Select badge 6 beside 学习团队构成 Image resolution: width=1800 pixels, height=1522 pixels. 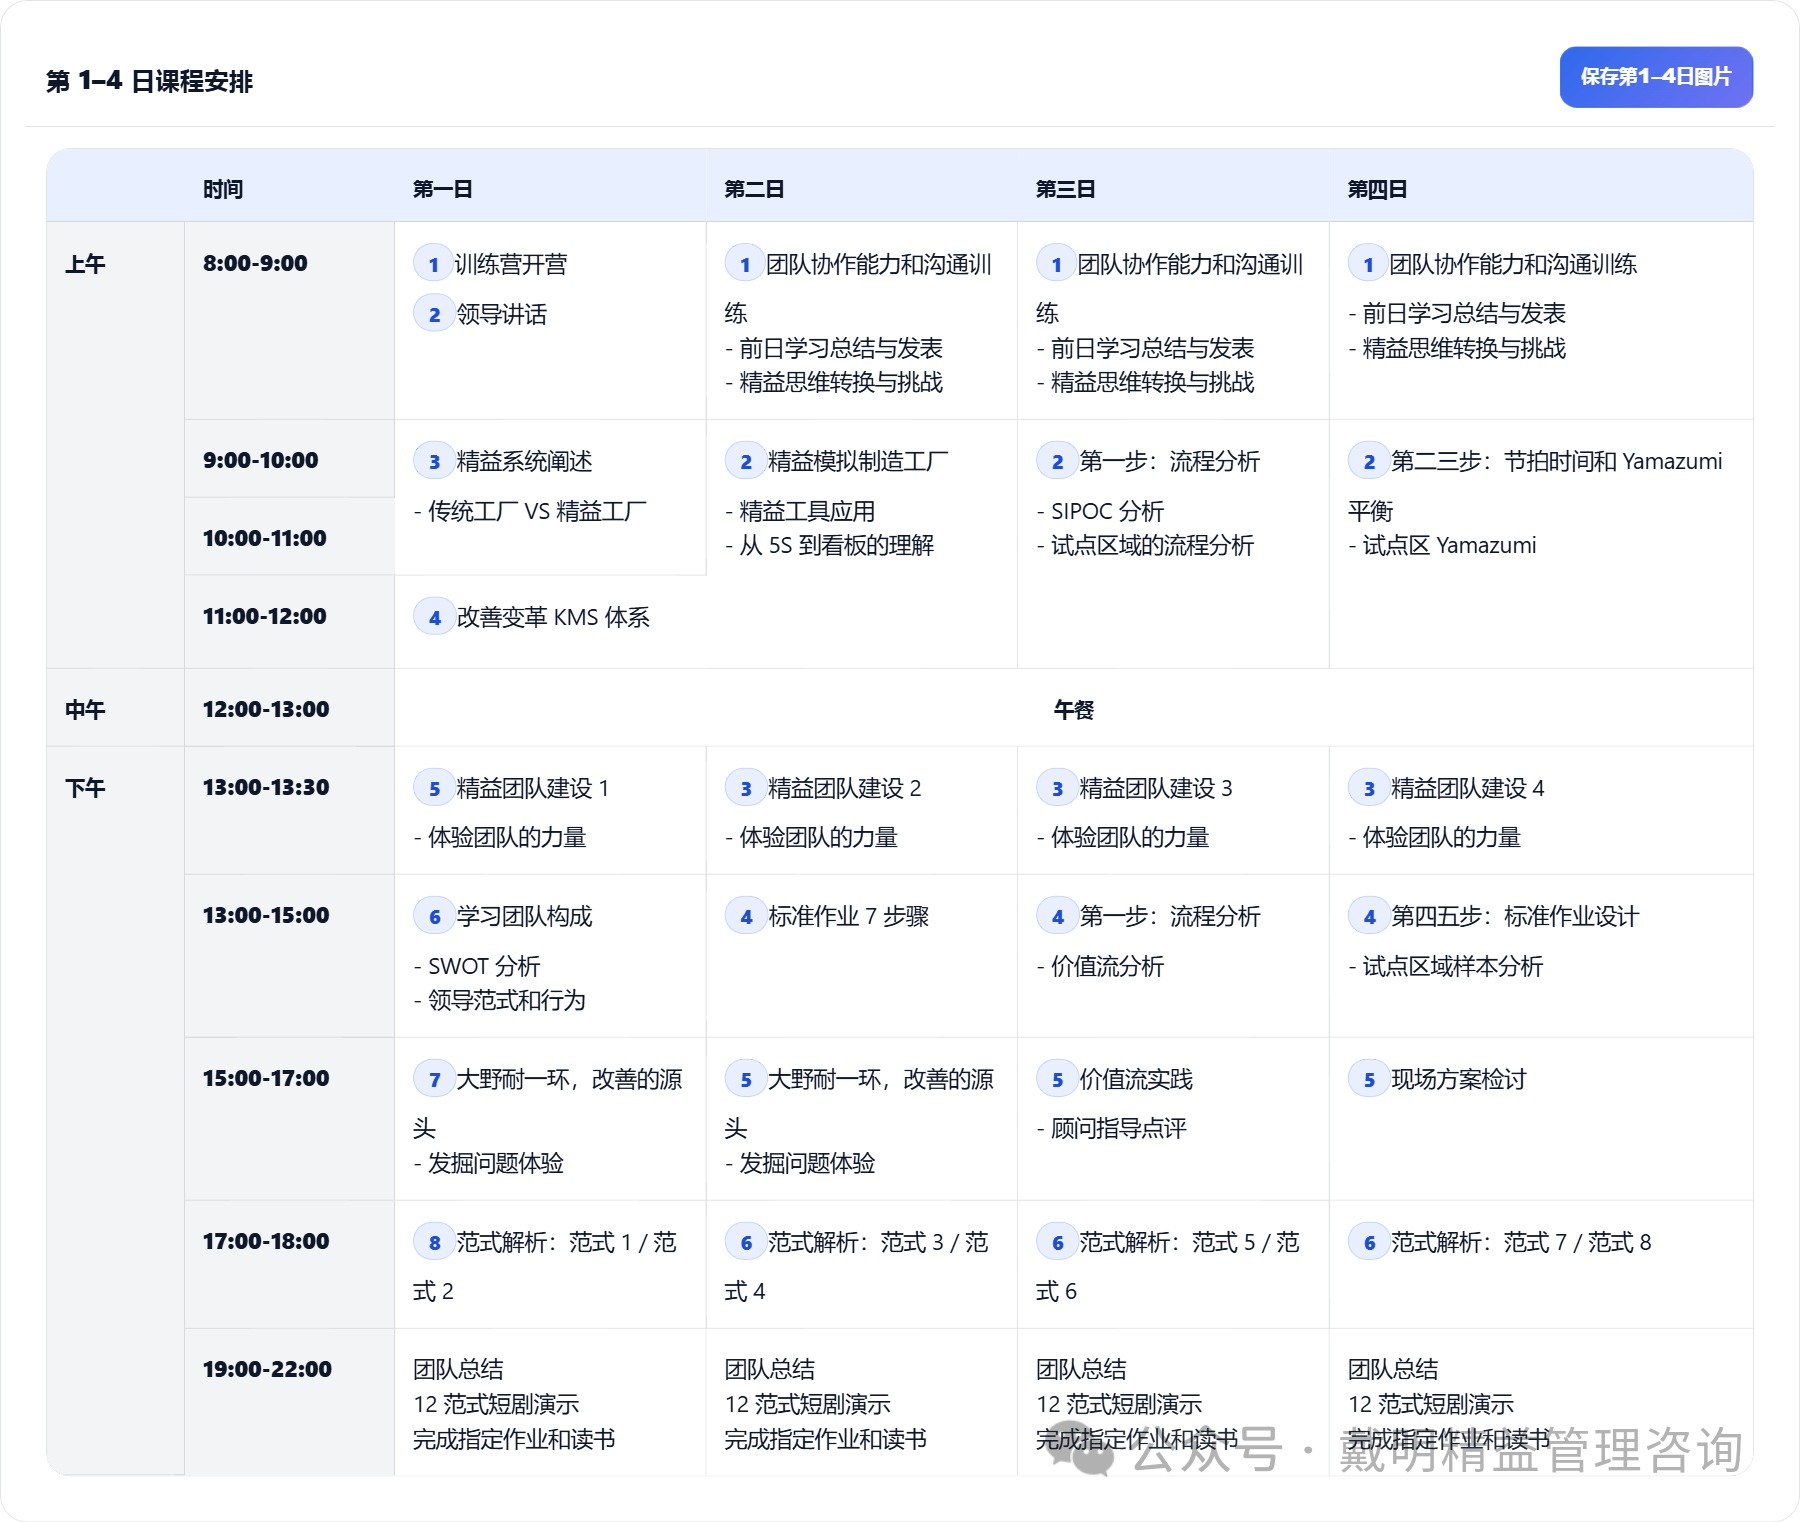coord(434,916)
